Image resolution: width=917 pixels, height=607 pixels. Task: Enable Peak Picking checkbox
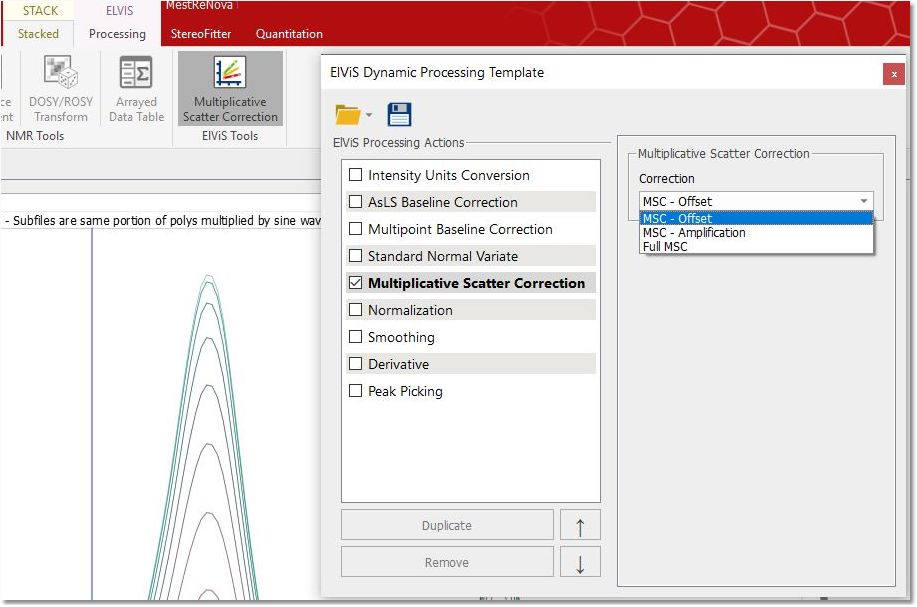pos(355,391)
